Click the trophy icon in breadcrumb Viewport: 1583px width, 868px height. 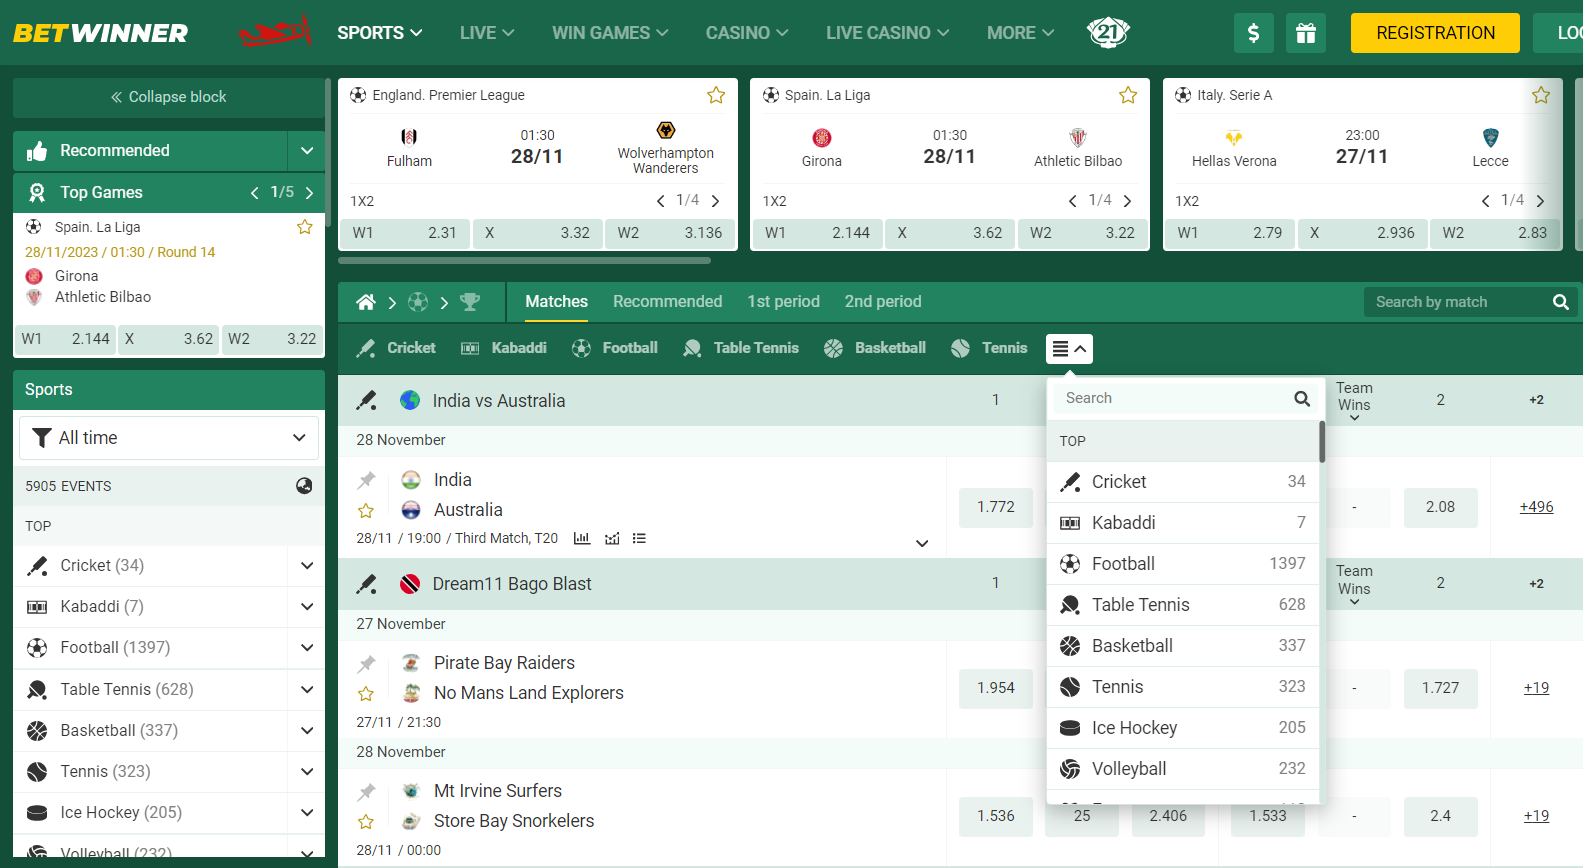(470, 302)
